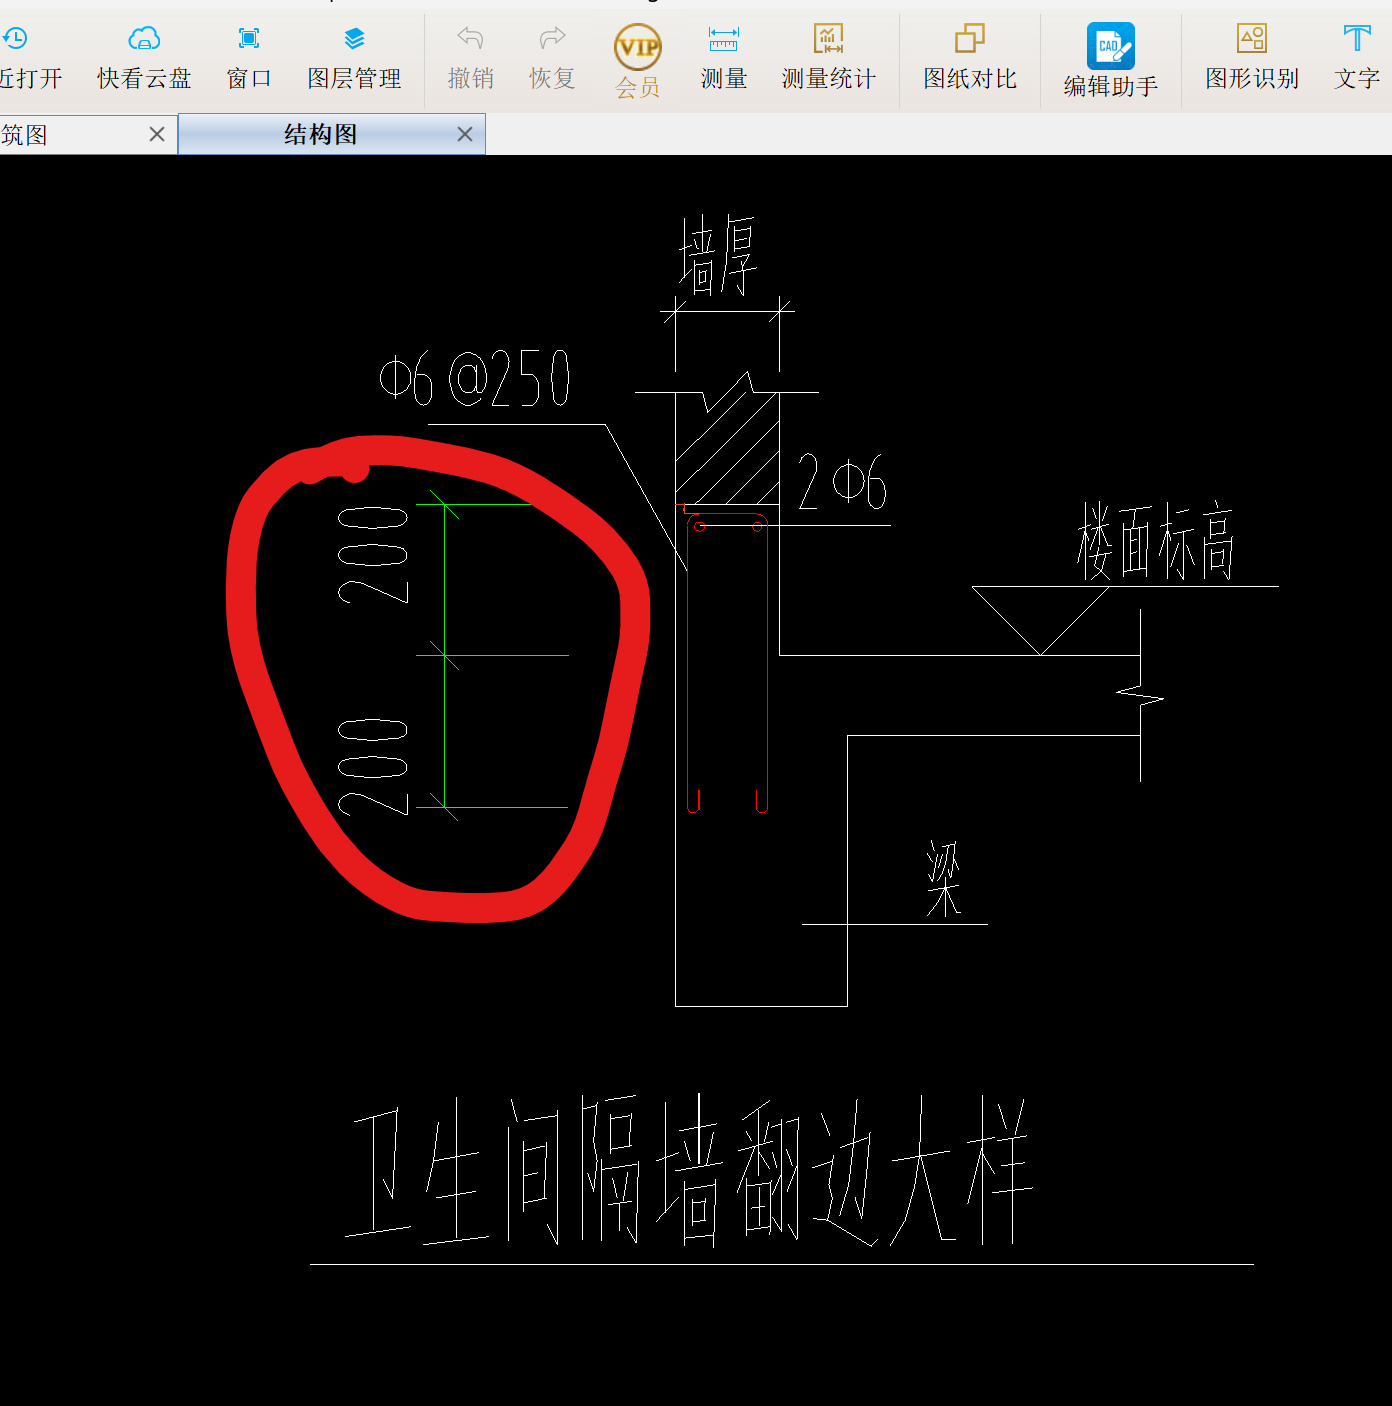Viewport: 1392px width, 1406px height.
Task: Select the 窗口 window tool
Action: point(249,58)
